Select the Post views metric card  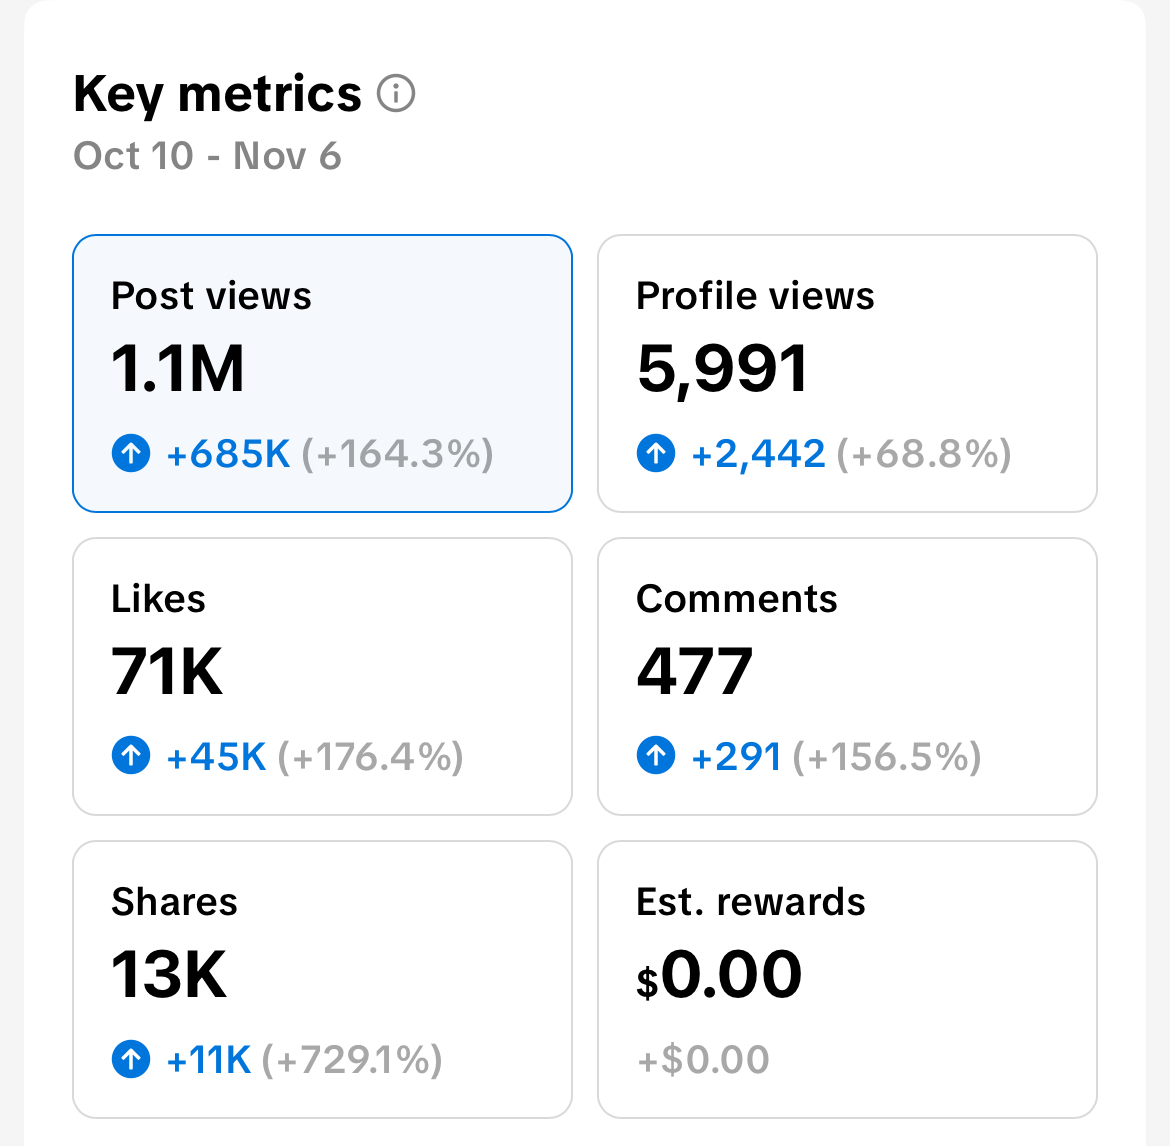pos(321,372)
